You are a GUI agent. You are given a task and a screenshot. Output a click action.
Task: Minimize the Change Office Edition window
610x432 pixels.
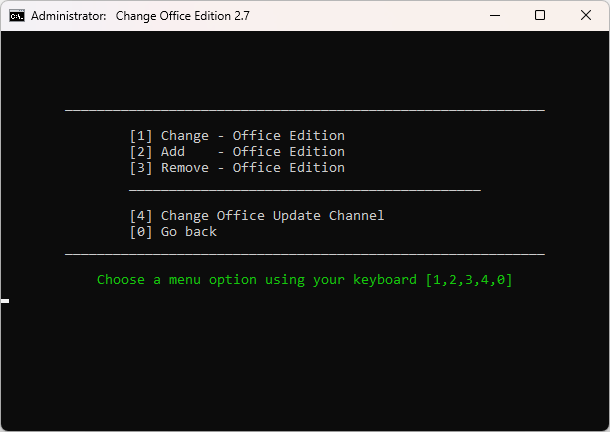(495, 16)
